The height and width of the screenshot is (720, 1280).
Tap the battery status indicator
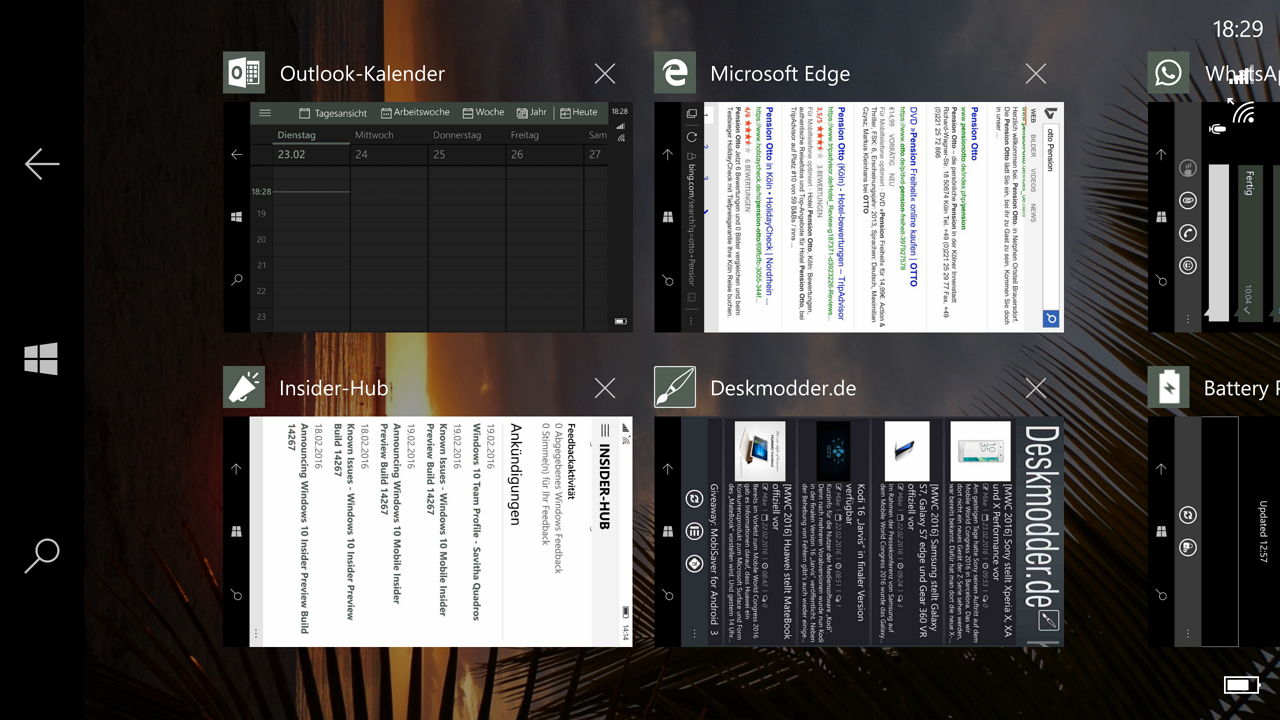(1241, 685)
